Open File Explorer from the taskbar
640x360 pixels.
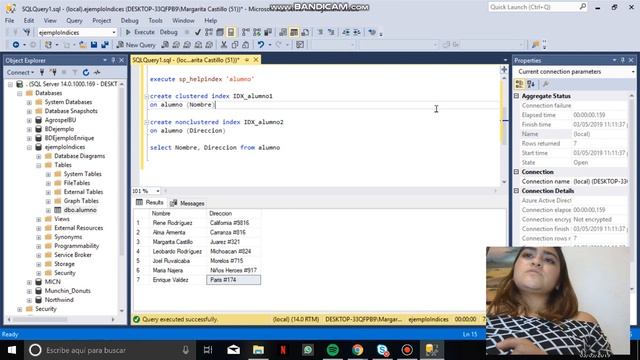(x=258, y=350)
